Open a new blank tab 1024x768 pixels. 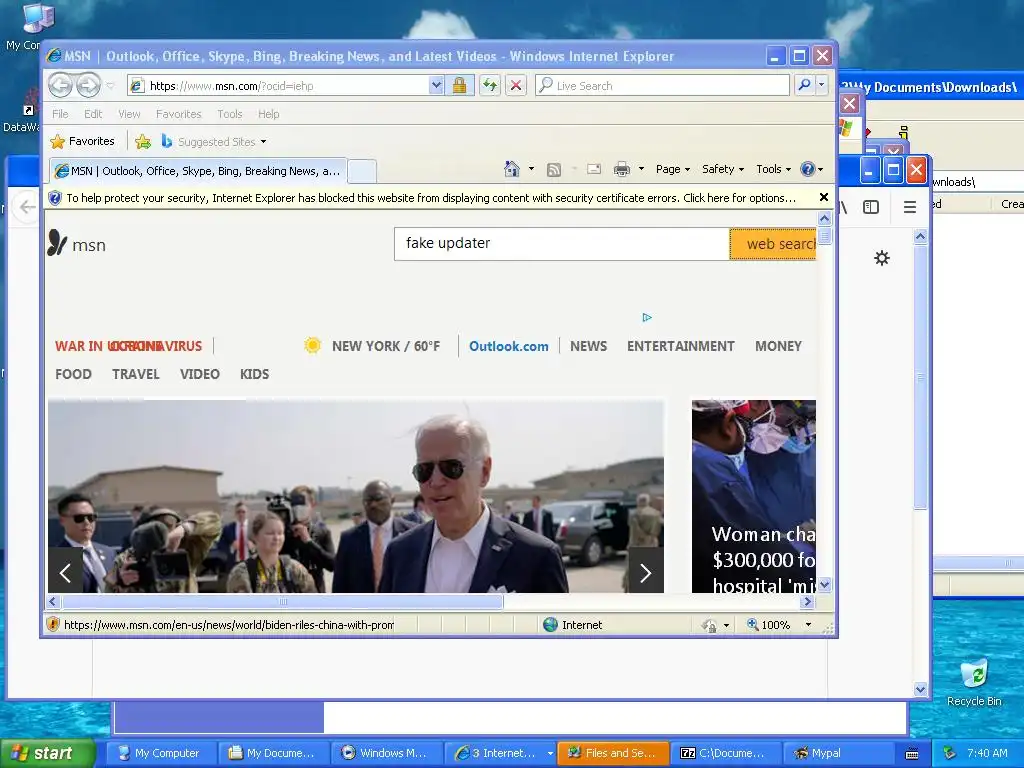tap(362, 171)
